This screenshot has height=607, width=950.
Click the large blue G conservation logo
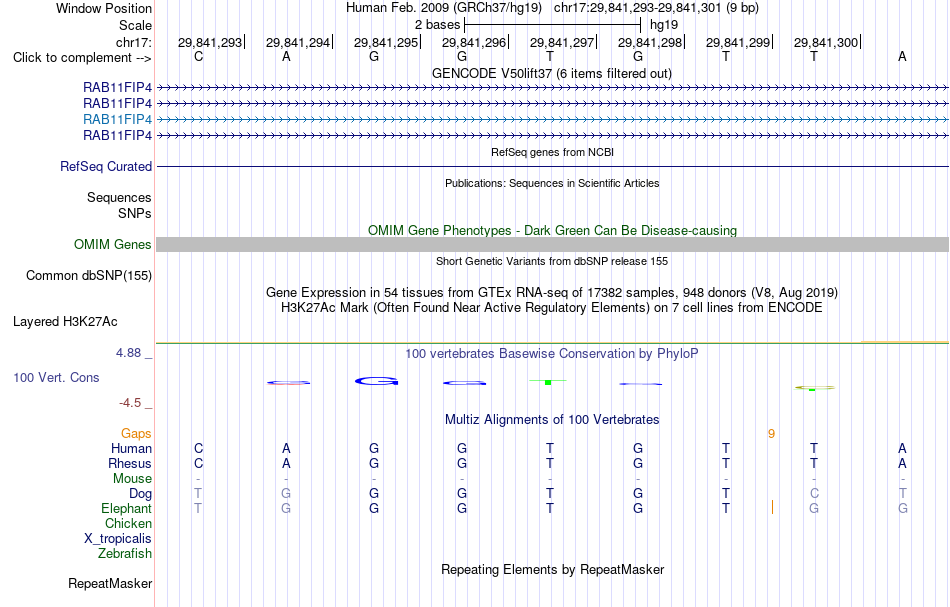376,381
